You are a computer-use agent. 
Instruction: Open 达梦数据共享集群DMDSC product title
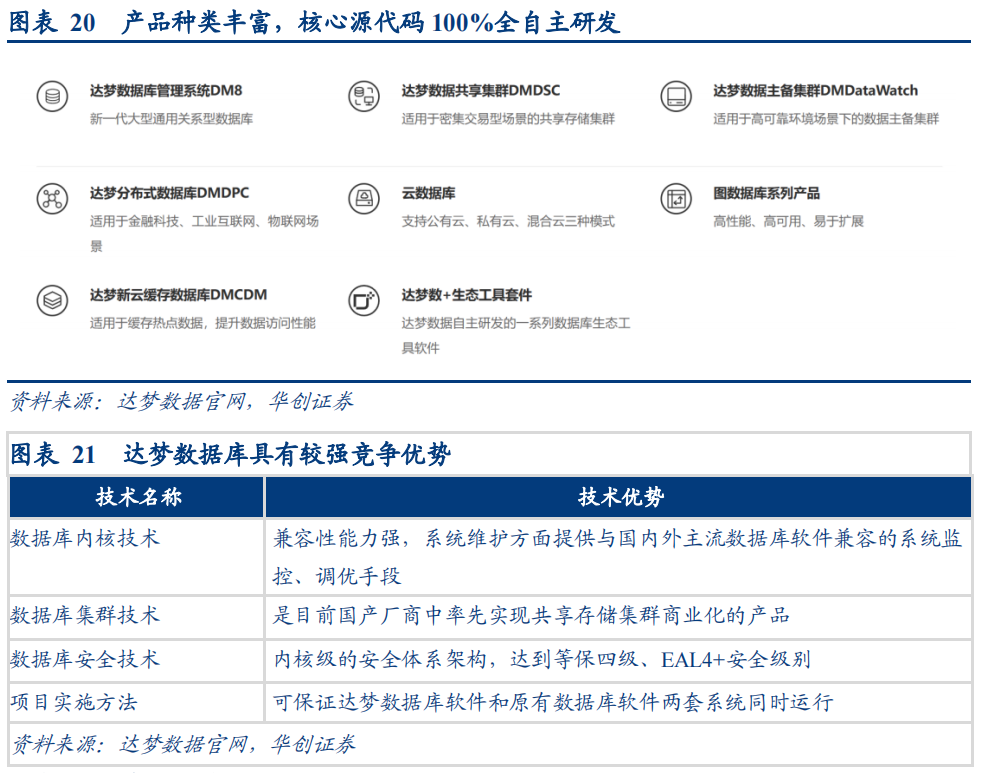[480, 91]
